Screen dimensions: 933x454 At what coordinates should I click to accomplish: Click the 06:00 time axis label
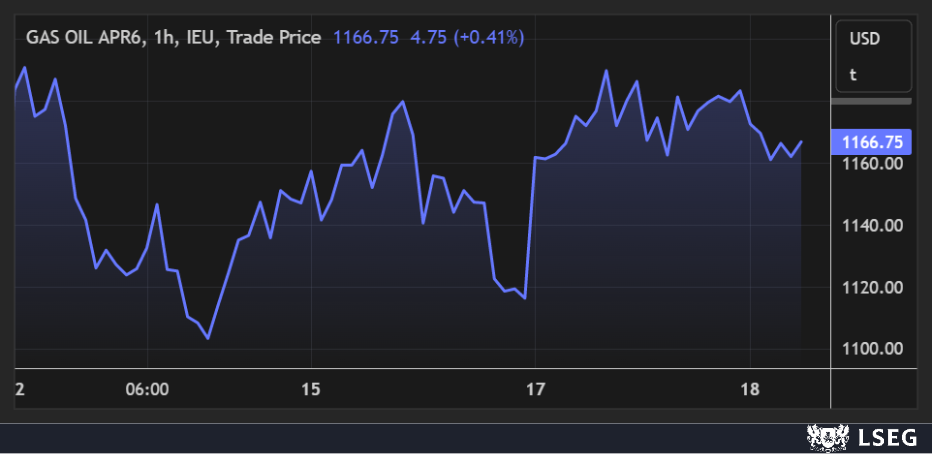pos(147,389)
